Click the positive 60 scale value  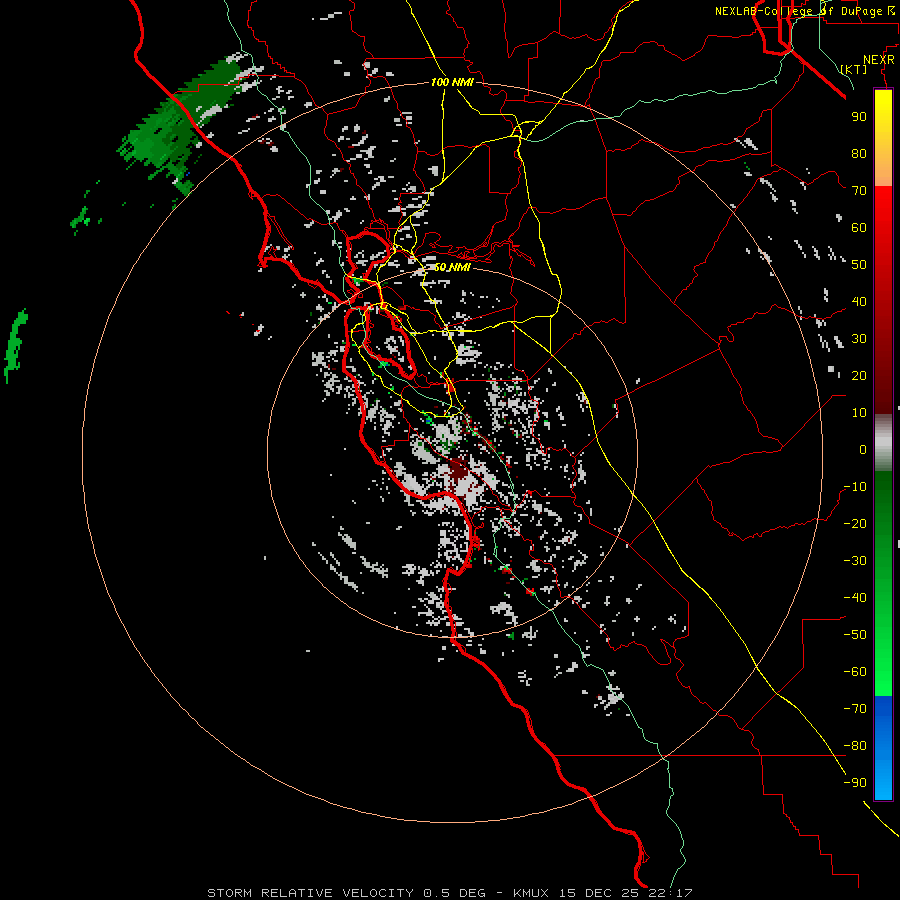coord(859,227)
